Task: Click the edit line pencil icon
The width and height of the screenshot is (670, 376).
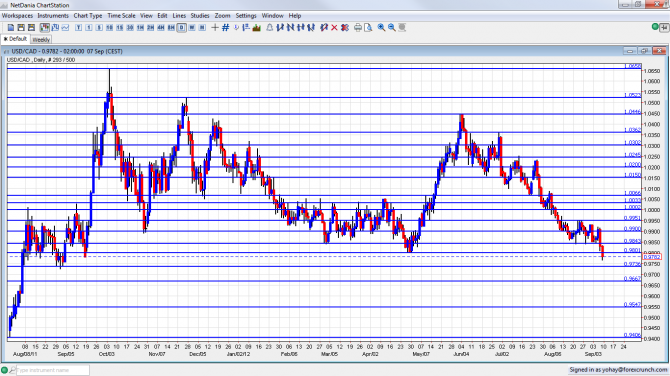Action: click(324, 28)
